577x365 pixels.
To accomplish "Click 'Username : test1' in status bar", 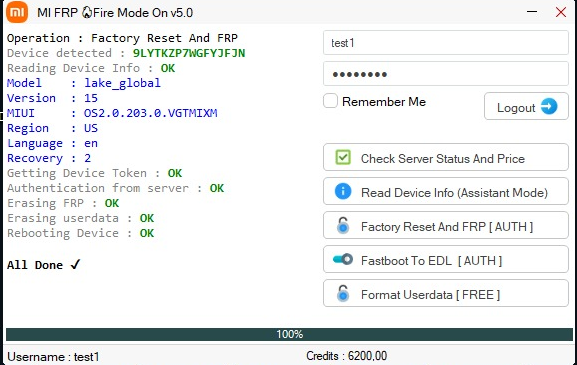I will (x=53, y=357).
